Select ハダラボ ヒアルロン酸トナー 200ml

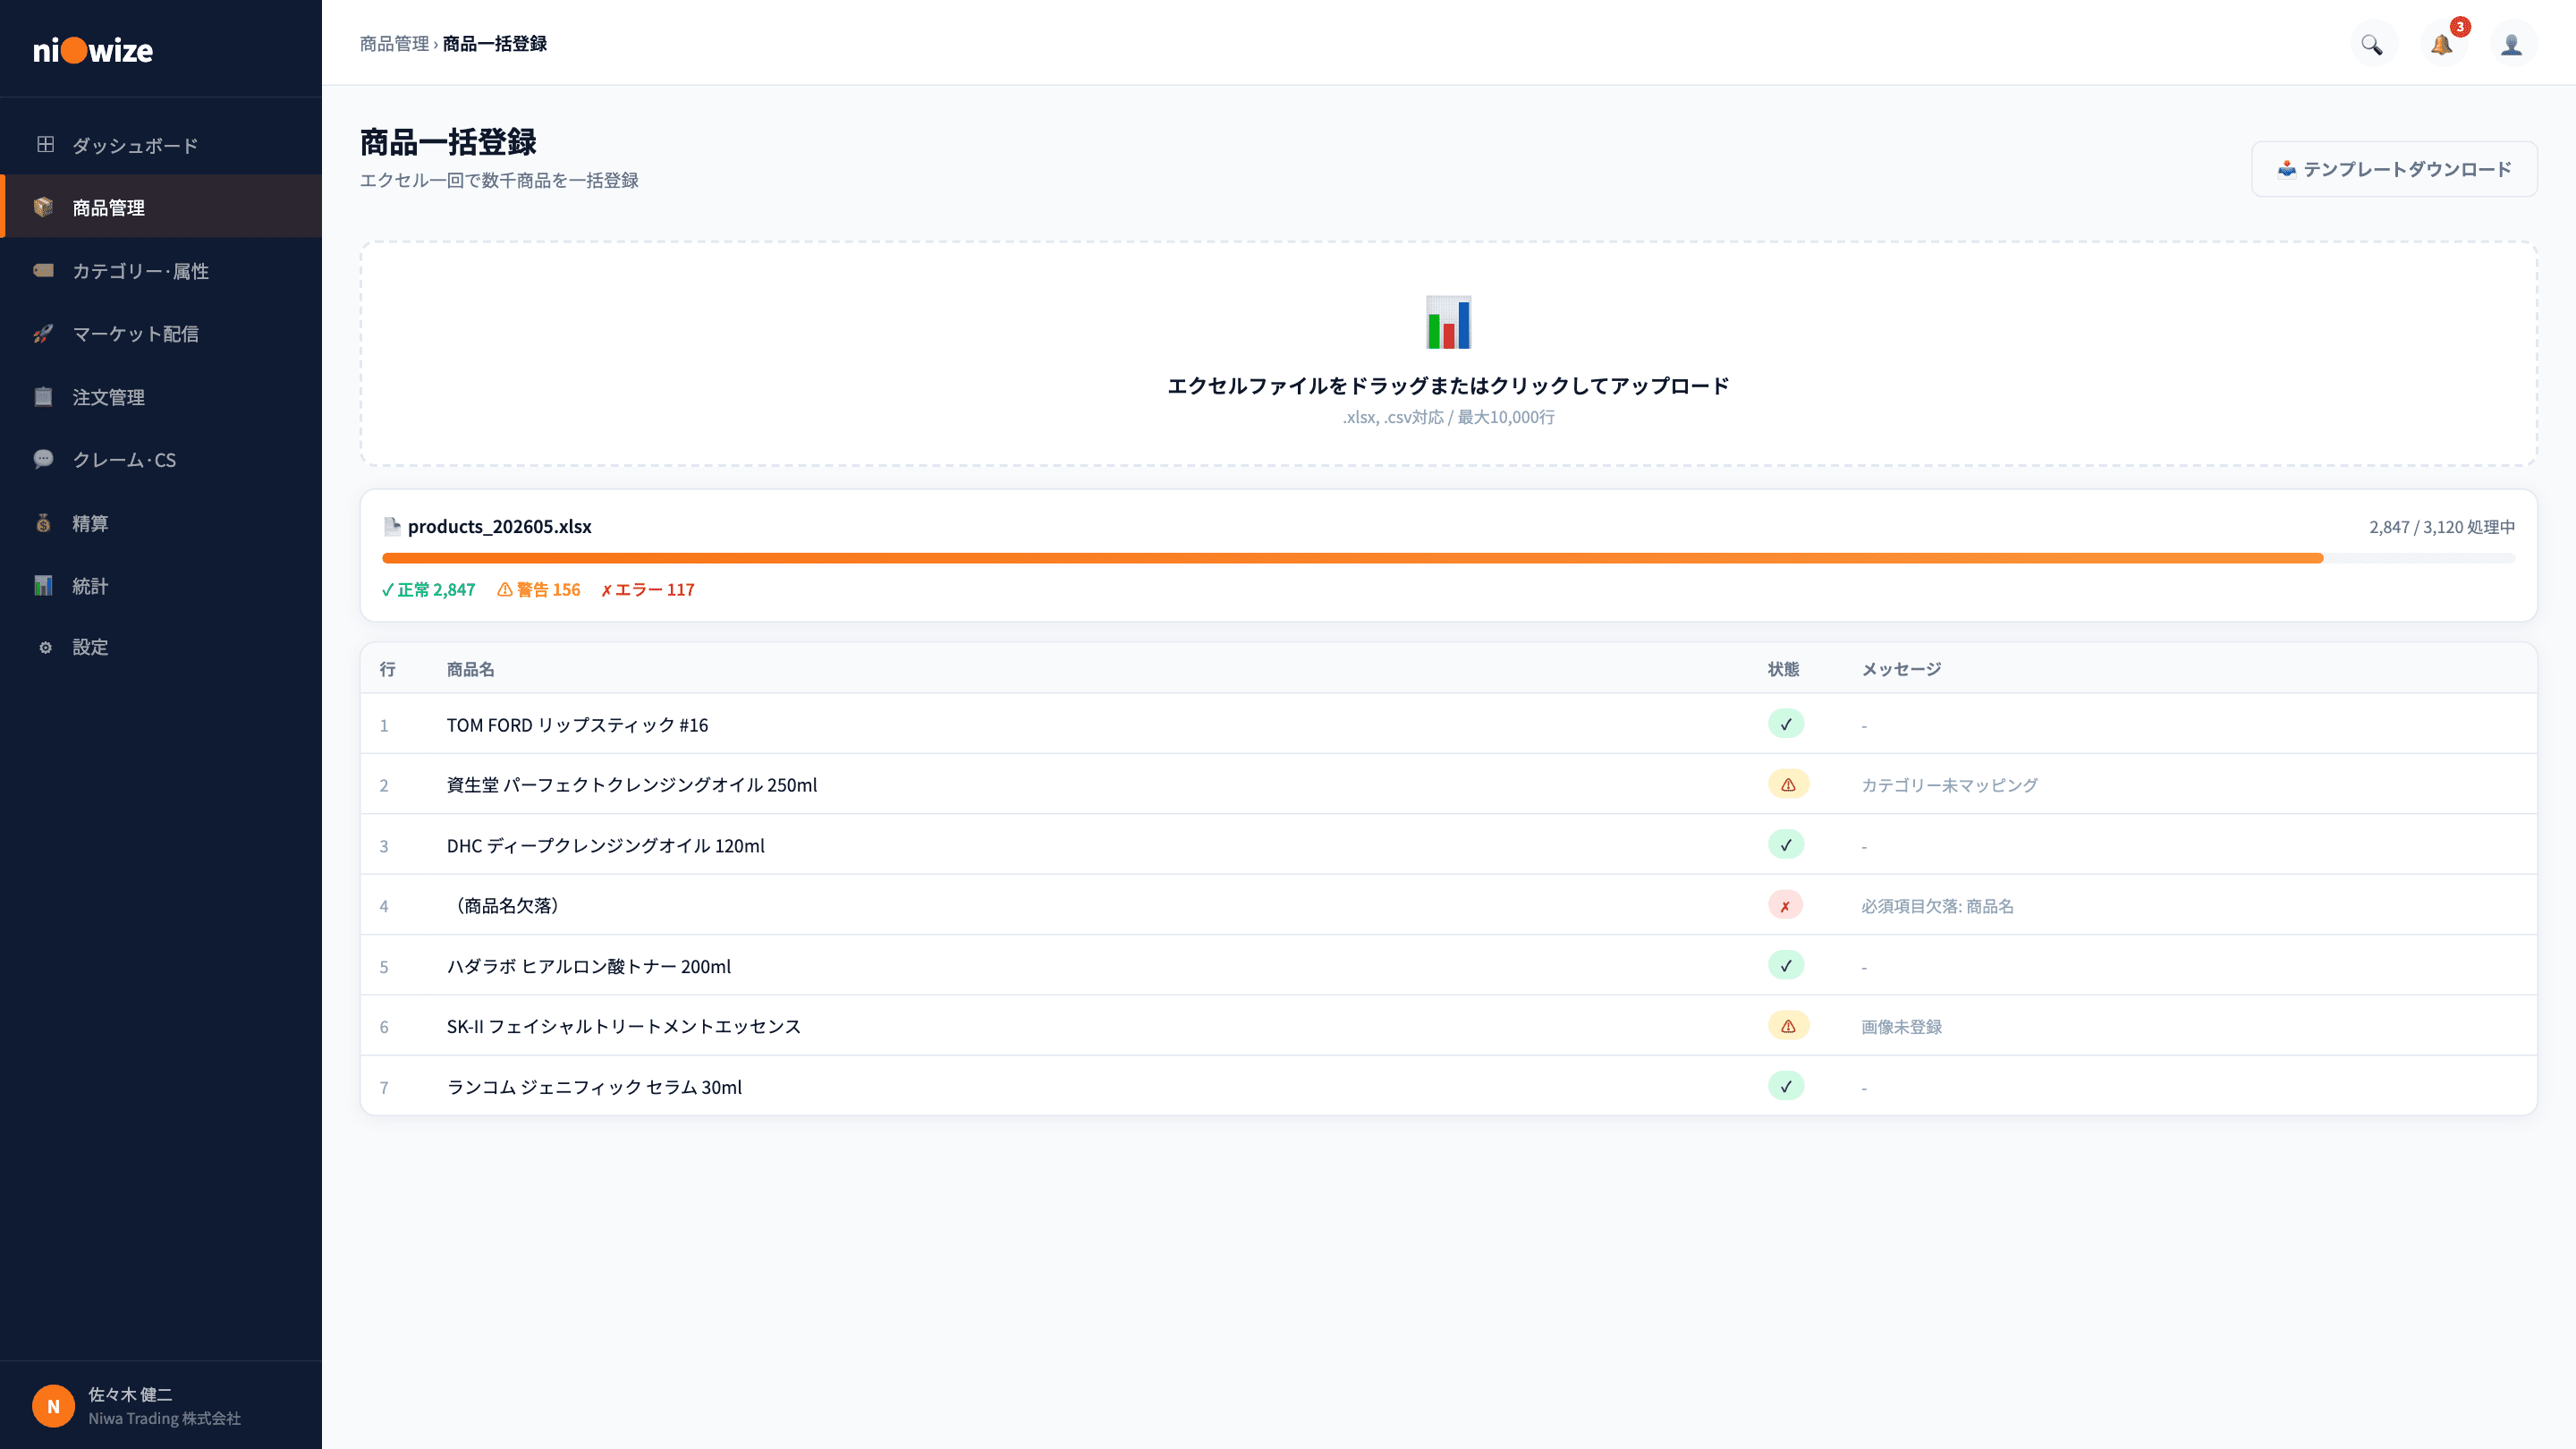point(588,967)
